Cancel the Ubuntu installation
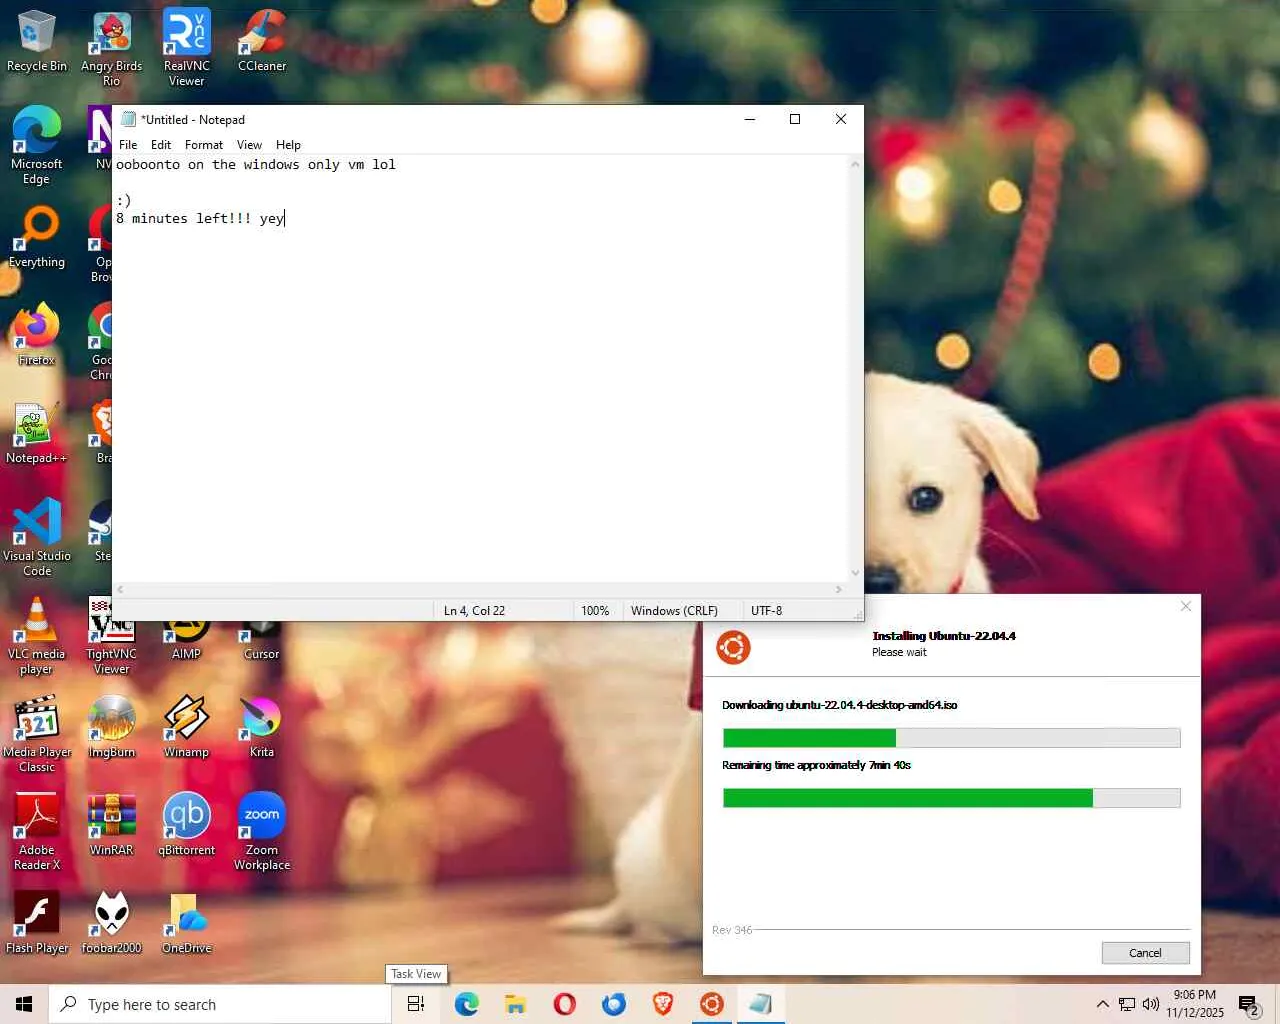This screenshot has height=1024, width=1280. coord(1145,953)
